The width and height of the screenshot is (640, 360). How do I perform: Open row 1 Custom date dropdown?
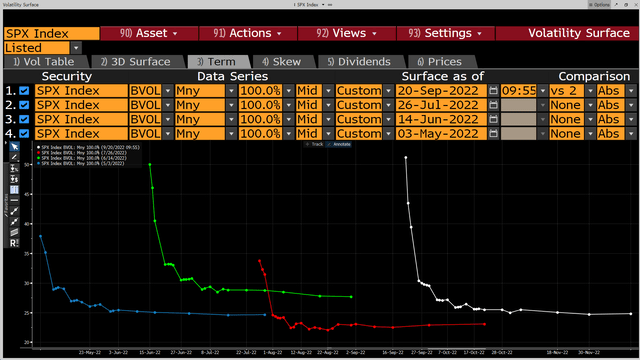click(x=389, y=91)
